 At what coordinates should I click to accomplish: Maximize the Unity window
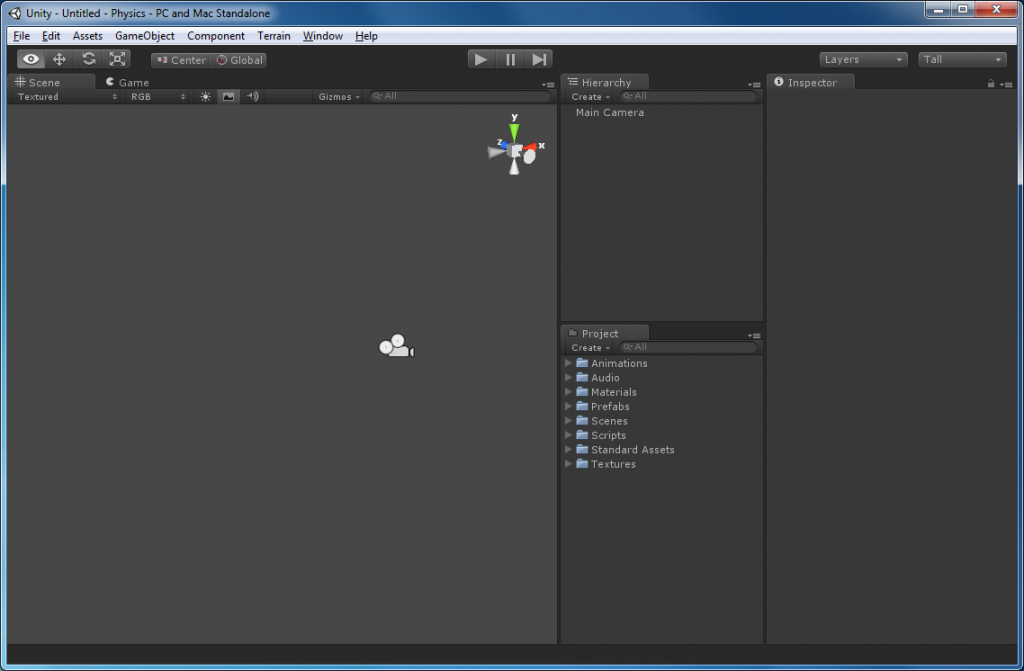pos(963,9)
